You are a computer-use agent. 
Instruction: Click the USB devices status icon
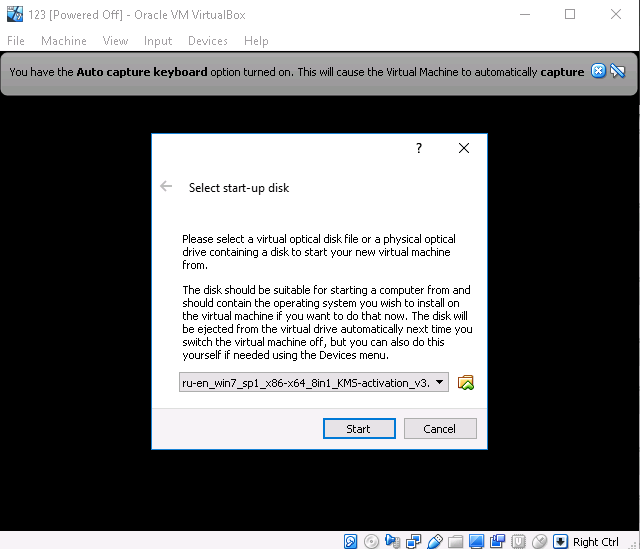coord(434,542)
